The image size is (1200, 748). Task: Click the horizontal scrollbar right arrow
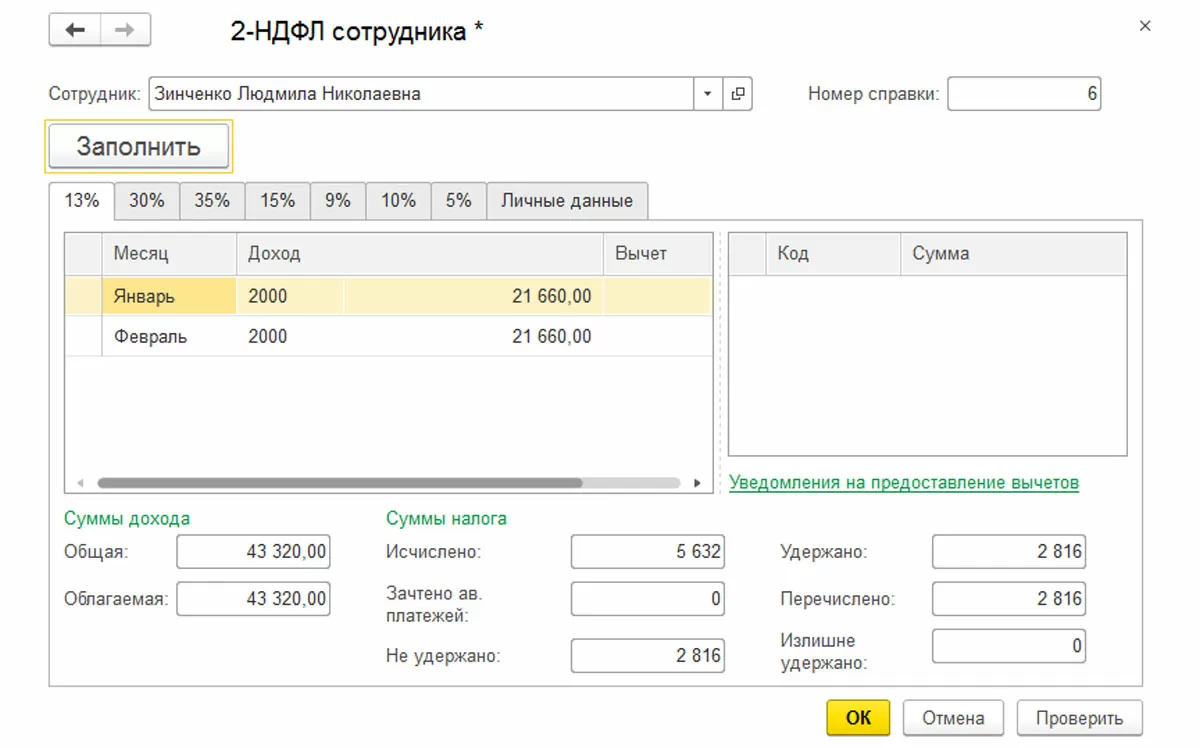698,483
